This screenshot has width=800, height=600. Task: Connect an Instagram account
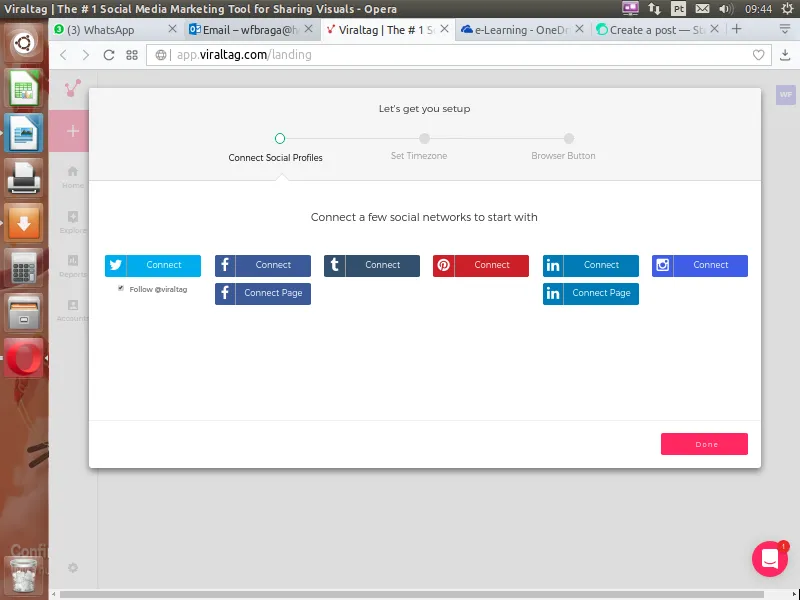click(x=700, y=265)
